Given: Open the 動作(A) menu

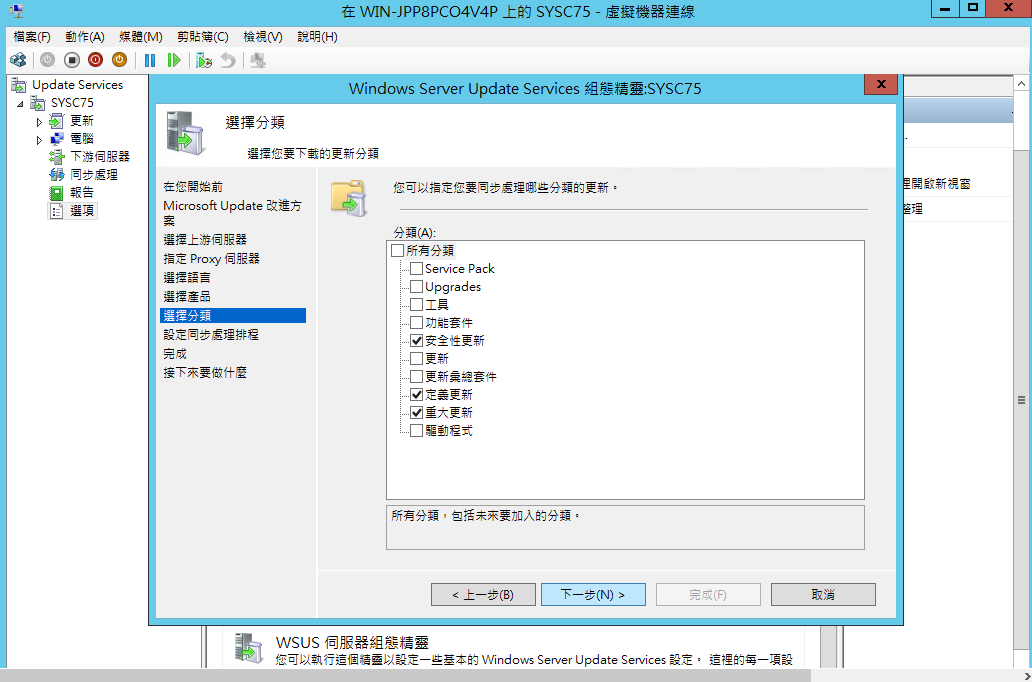Looking at the screenshot, I should (x=85, y=37).
